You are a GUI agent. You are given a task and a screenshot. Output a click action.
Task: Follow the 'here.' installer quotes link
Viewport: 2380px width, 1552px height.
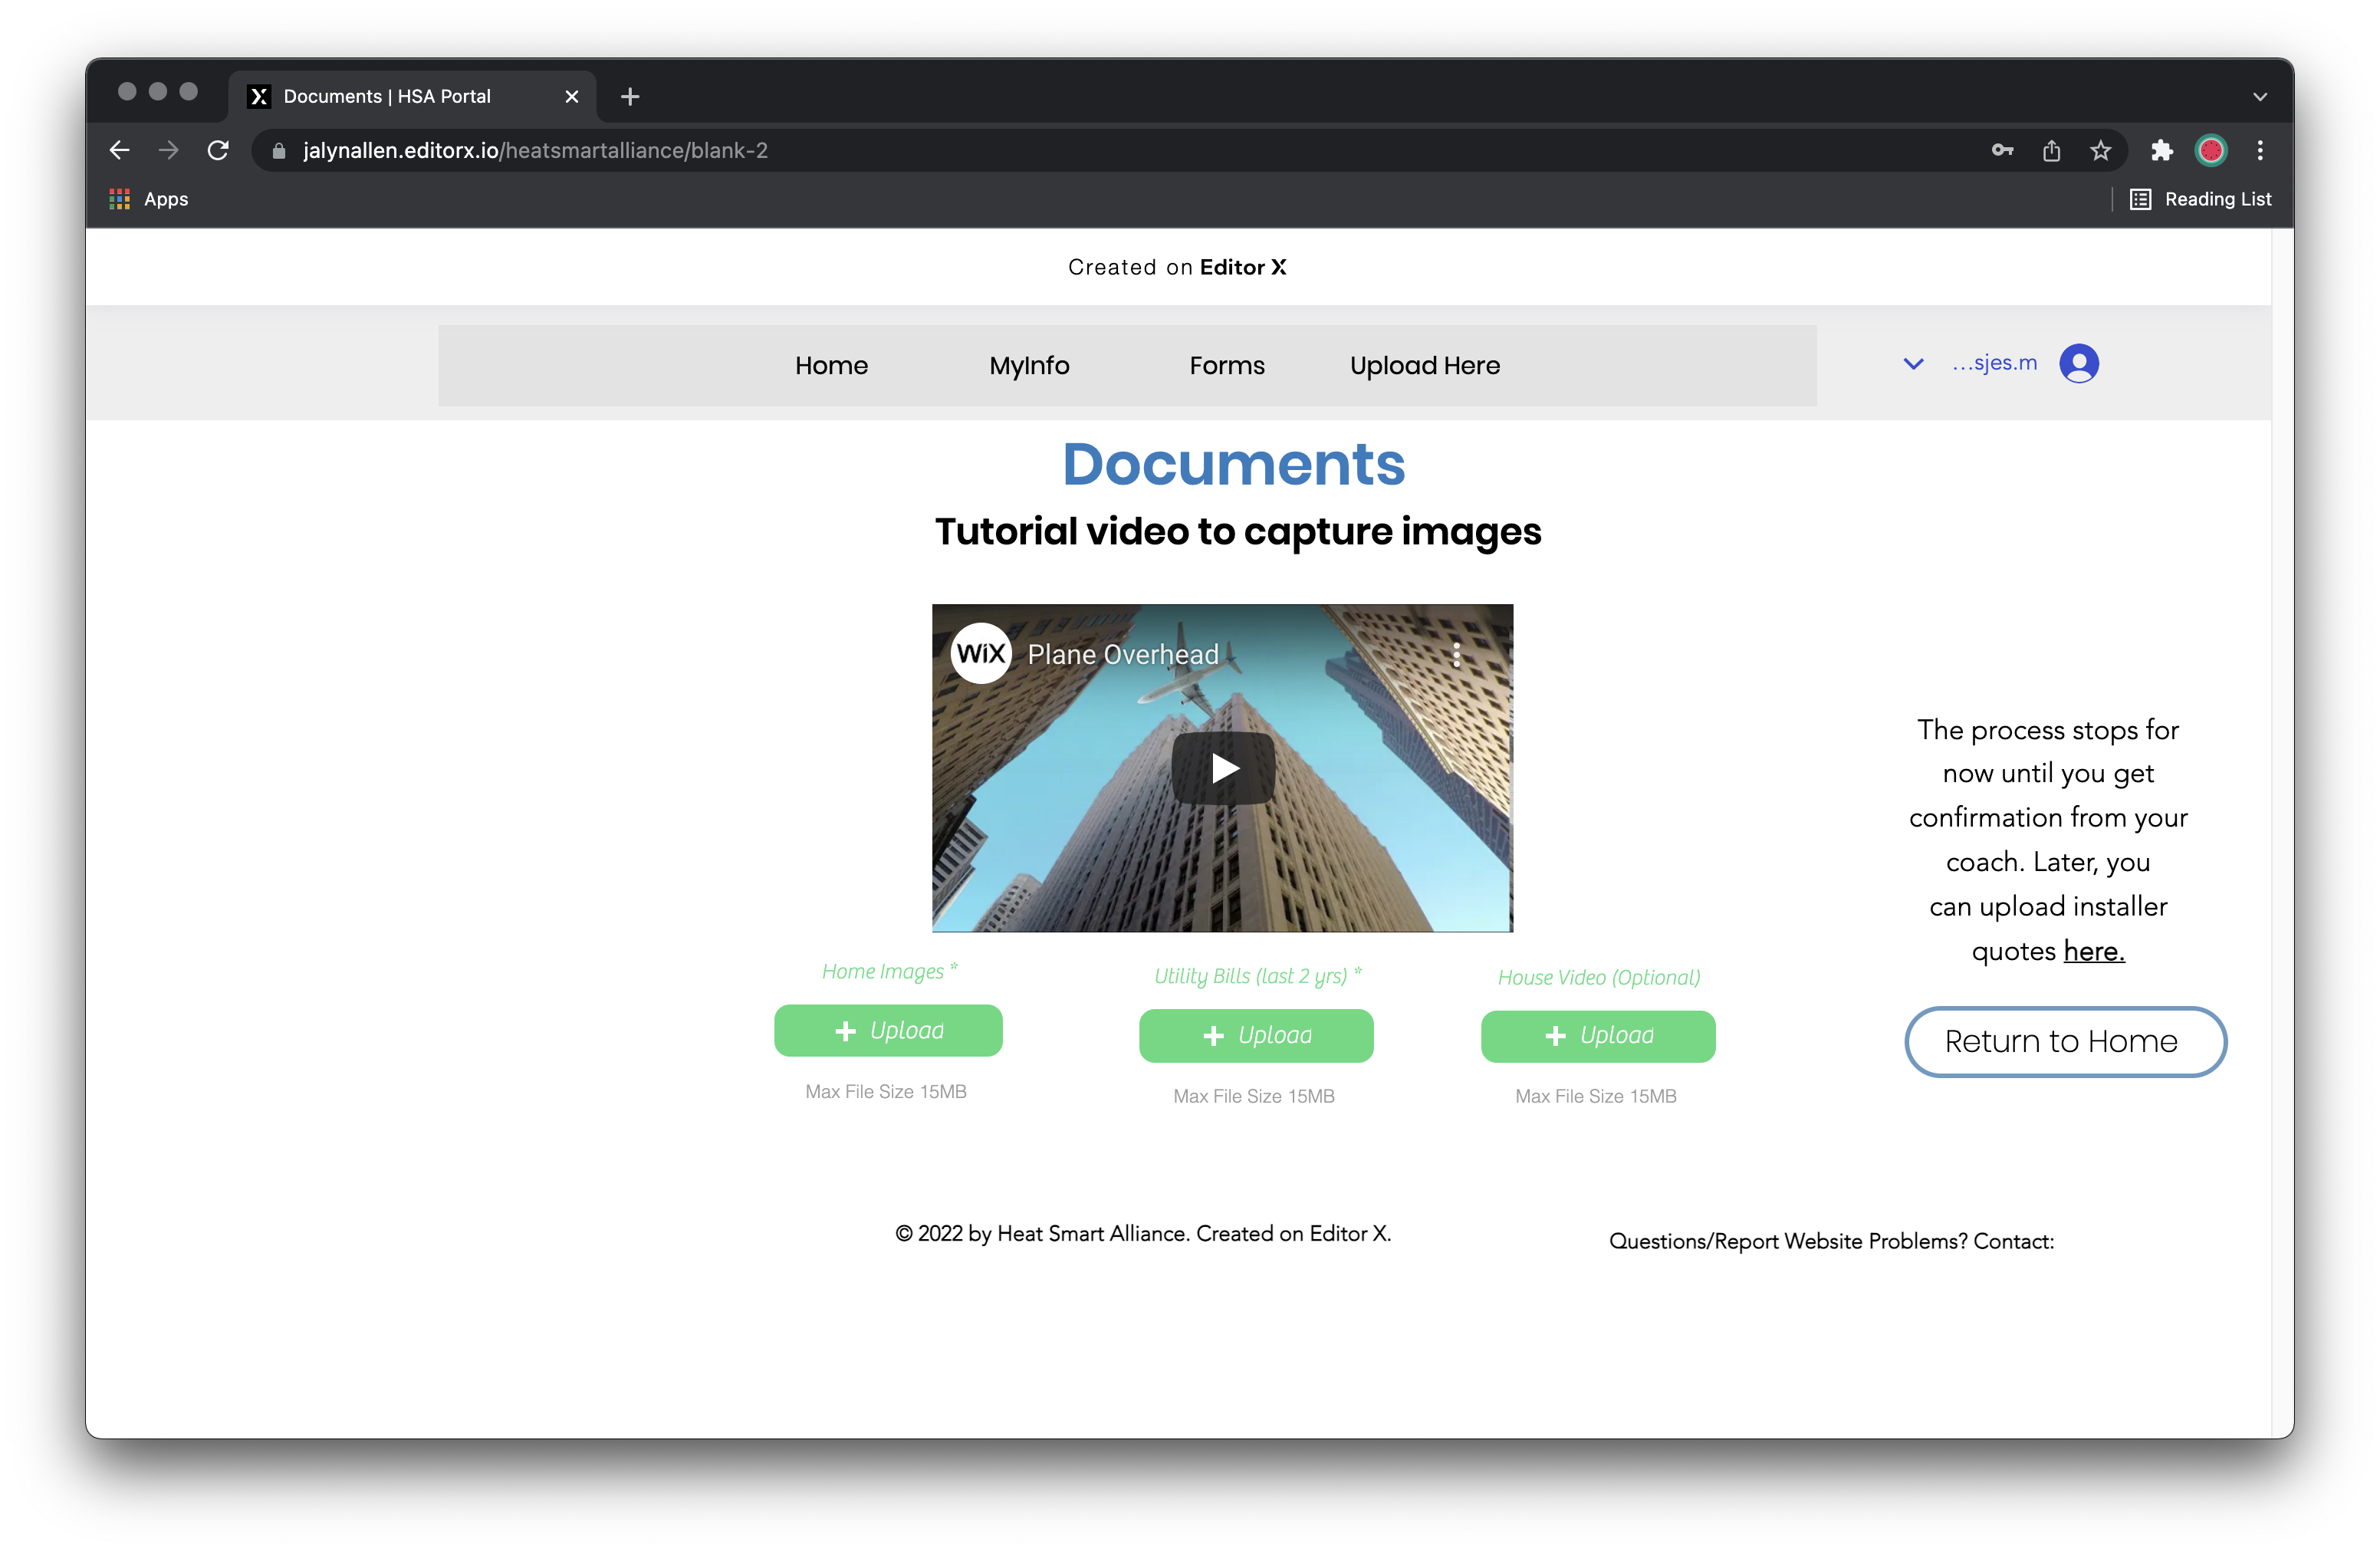pos(2093,951)
